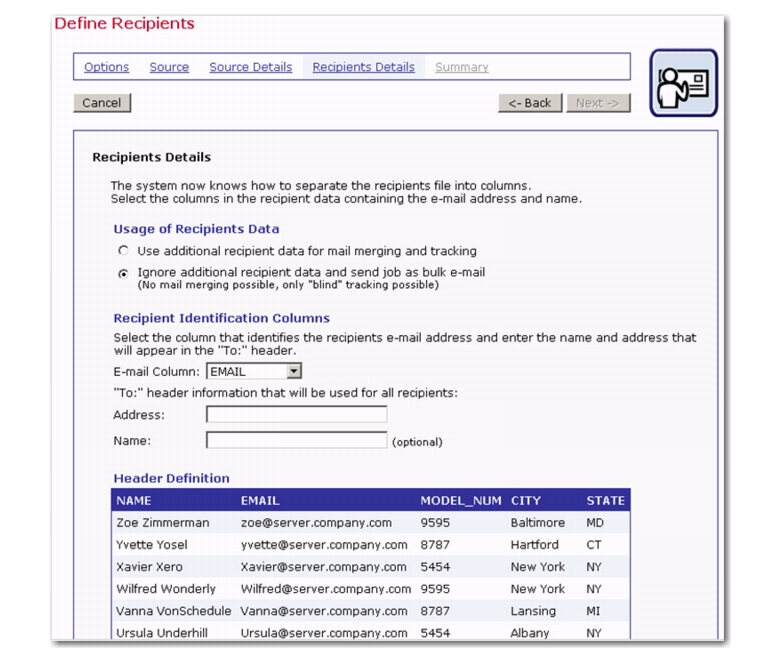
Task: Select the Ursula Underhill name cell
Action: (x=162, y=633)
